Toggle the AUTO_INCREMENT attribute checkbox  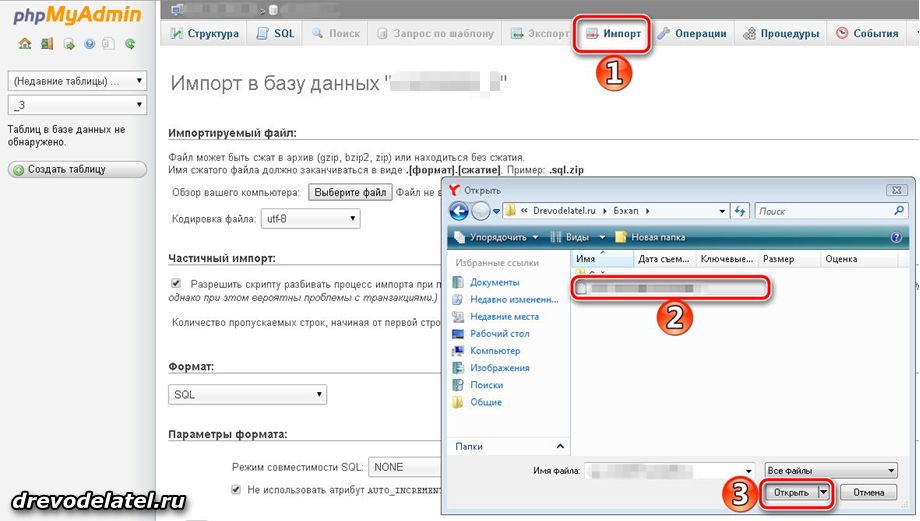[236, 490]
